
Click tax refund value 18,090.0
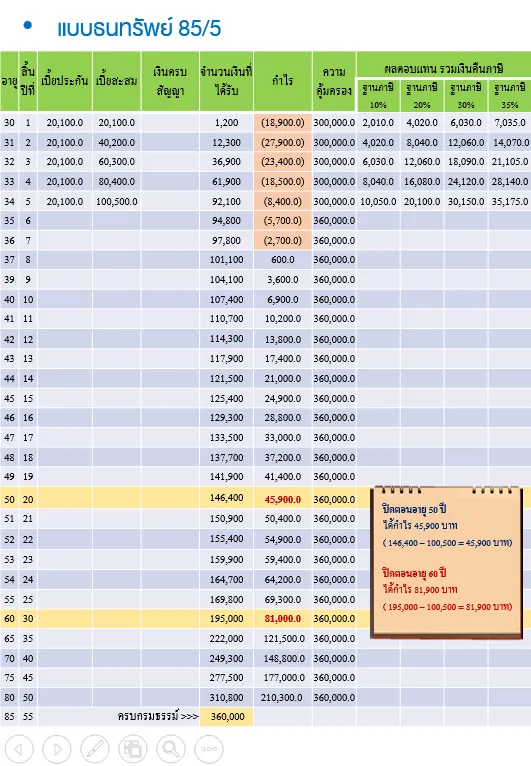(x=466, y=162)
